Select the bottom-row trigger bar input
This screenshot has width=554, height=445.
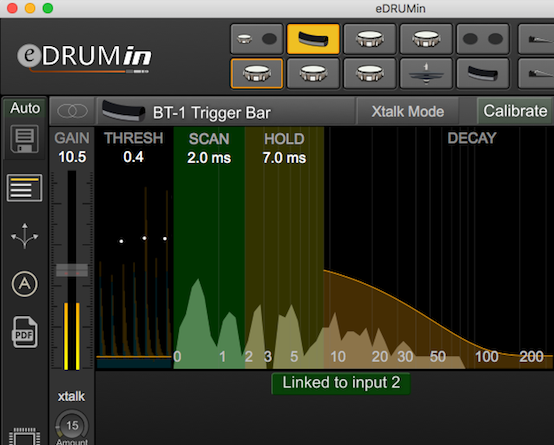click(x=483, y=74)
